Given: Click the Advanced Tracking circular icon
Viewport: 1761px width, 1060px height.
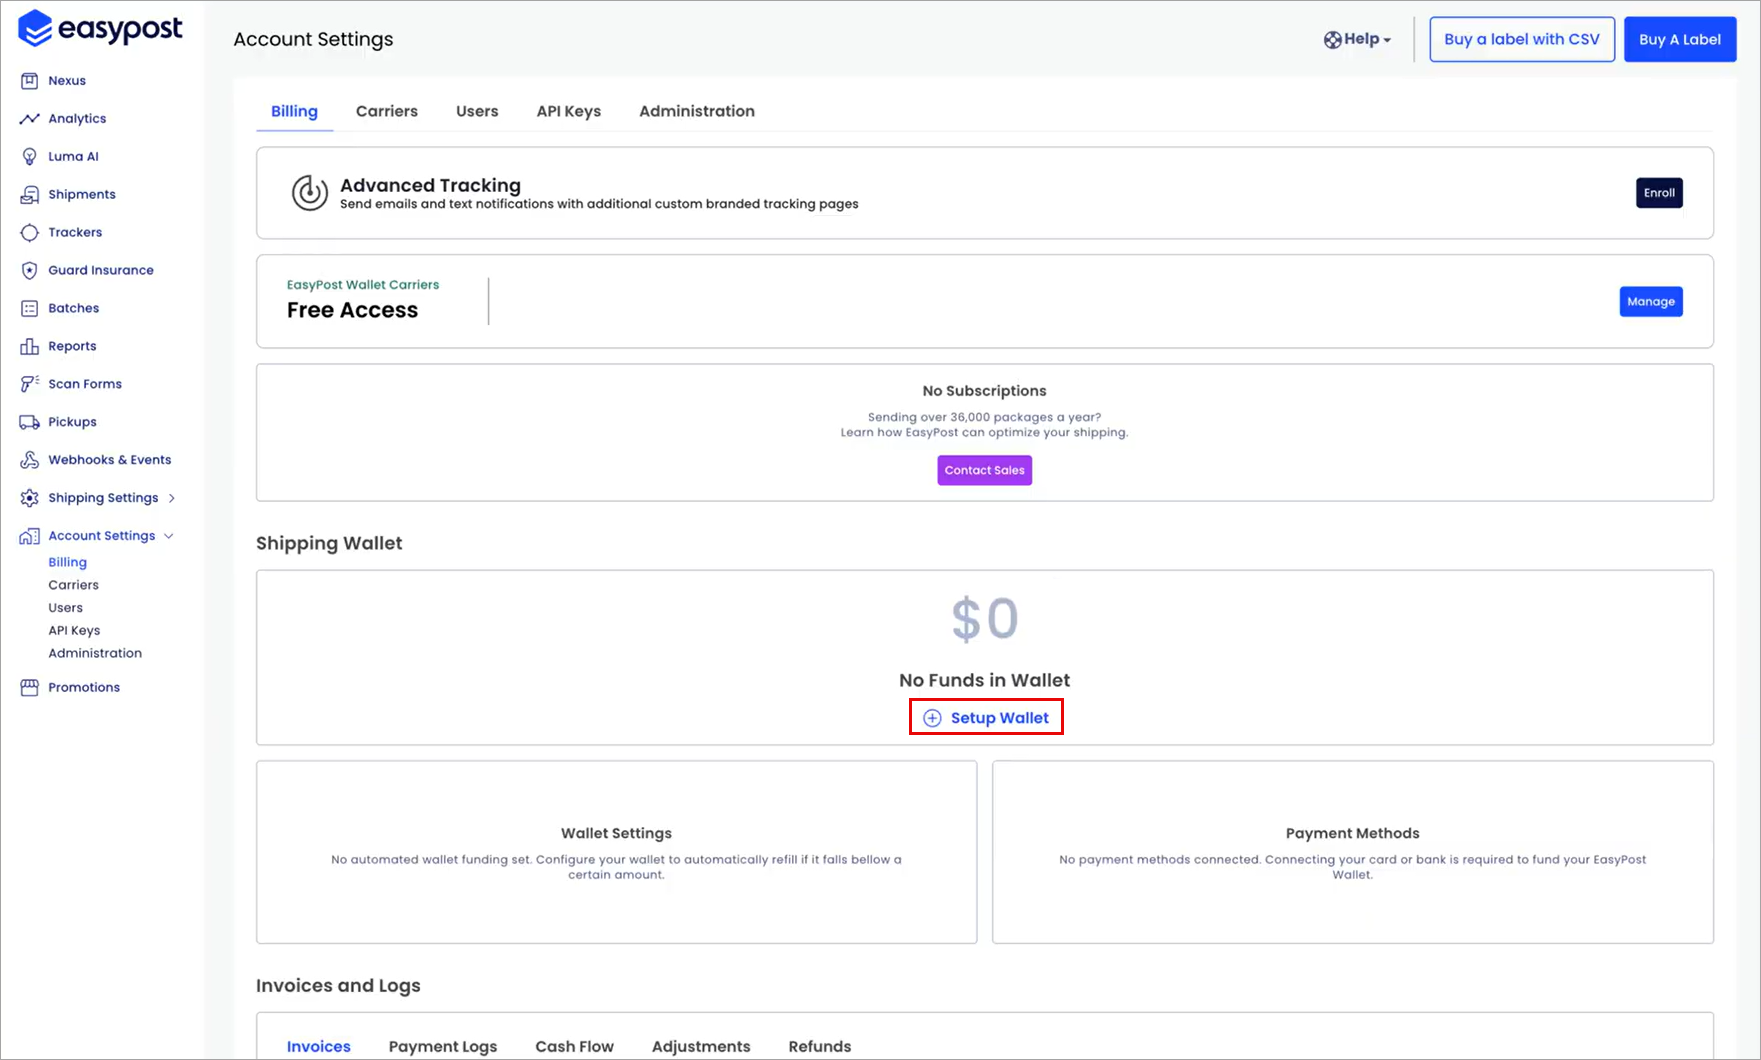Looking at the screenshot, I should pos(310,193).
